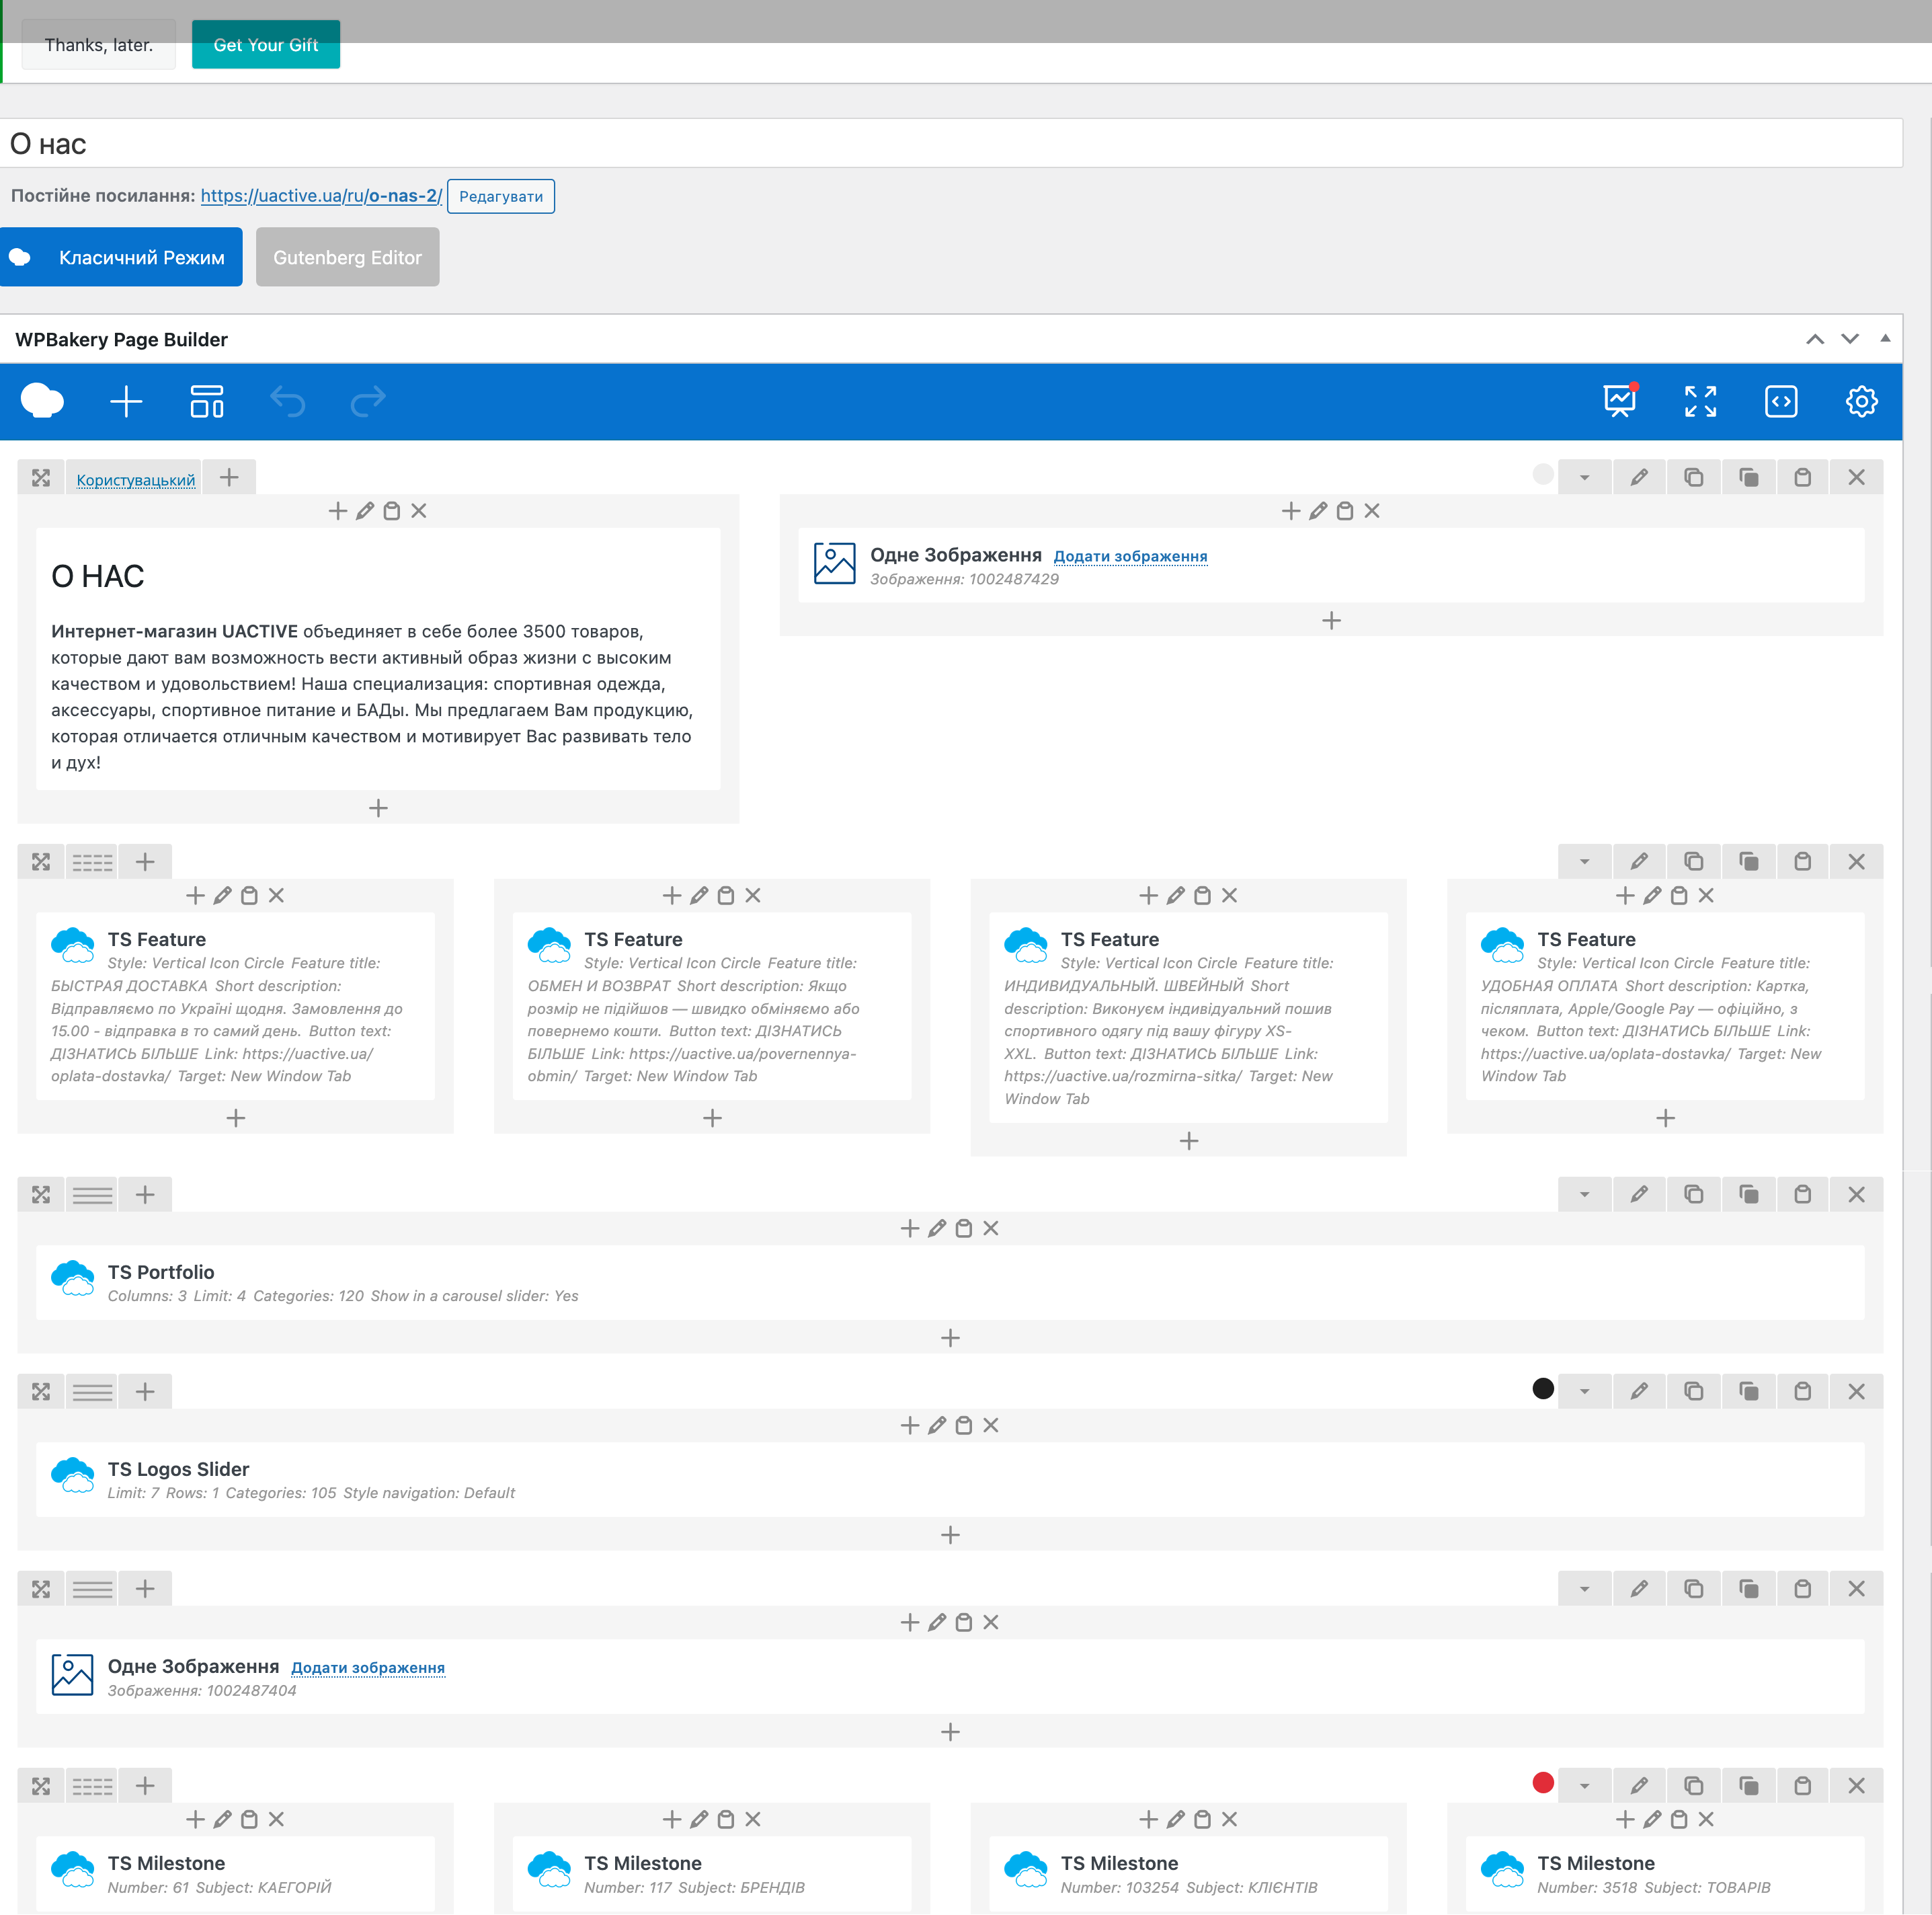1932x1915 pixels.
Task: Edit the TS Portfolio row with pencil
Action: [1639, 1194]
